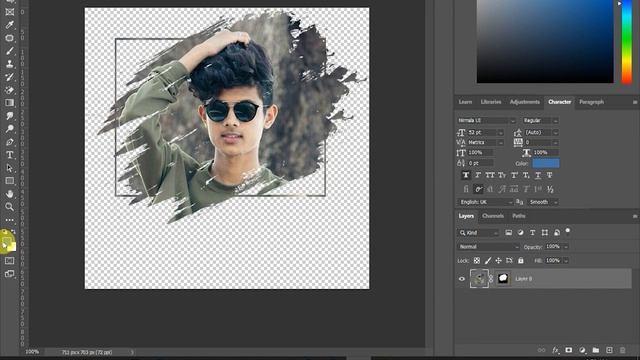Toggle Faux Italic in the Character panel

pos(478,175)
